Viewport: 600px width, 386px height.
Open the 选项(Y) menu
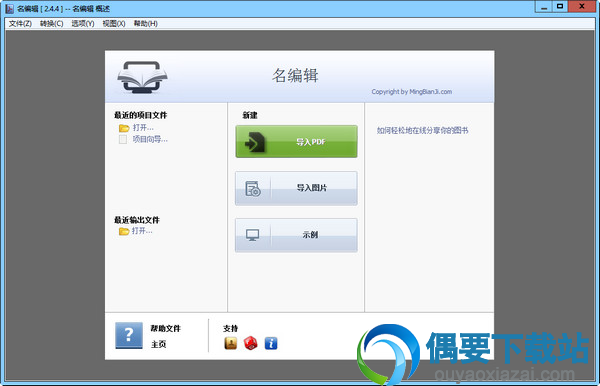(x=83, y=24)
